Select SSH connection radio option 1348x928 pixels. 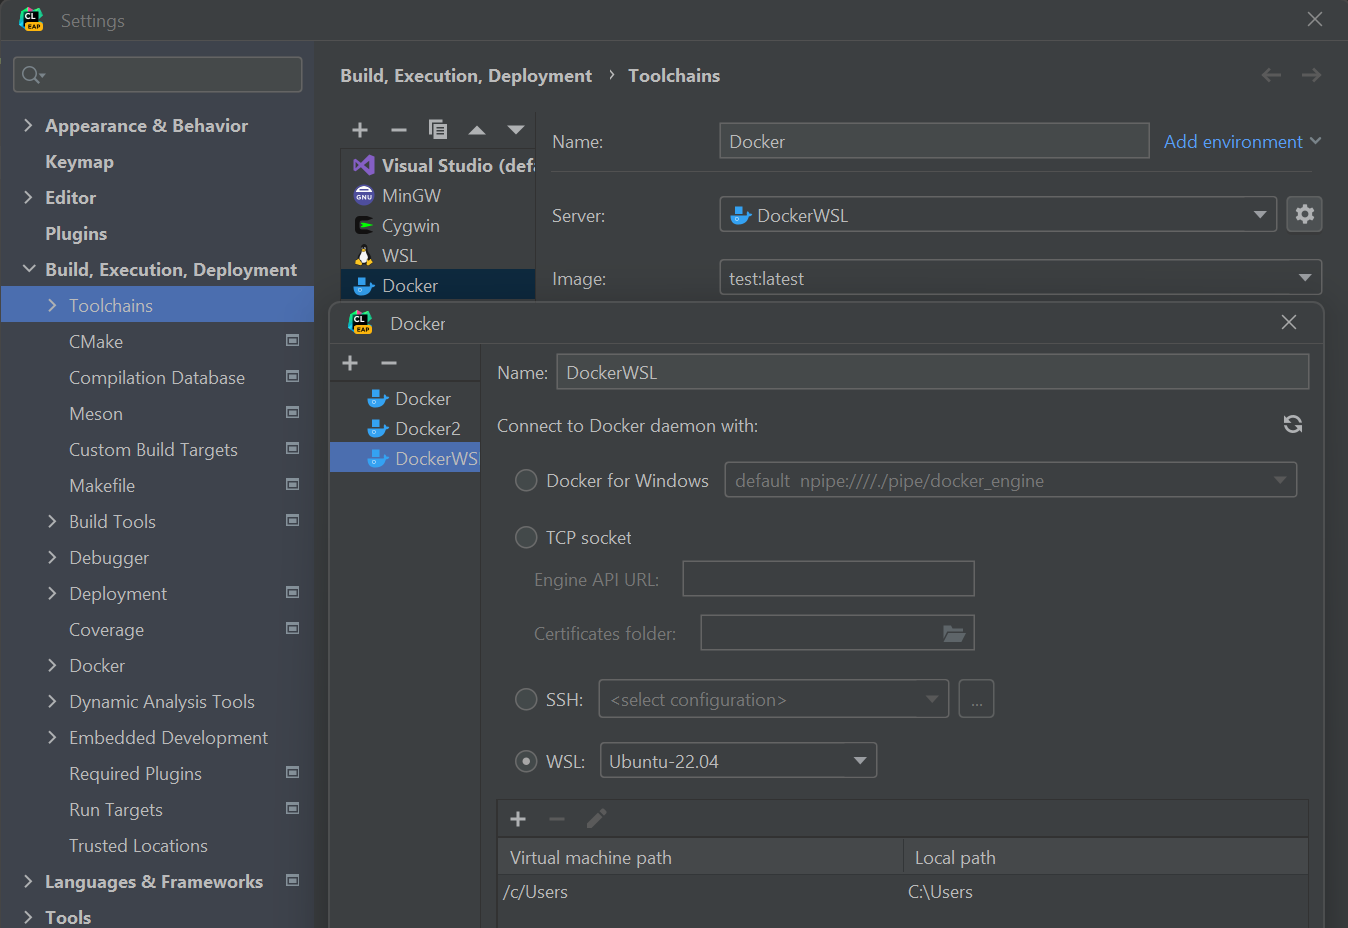(526, 700)
